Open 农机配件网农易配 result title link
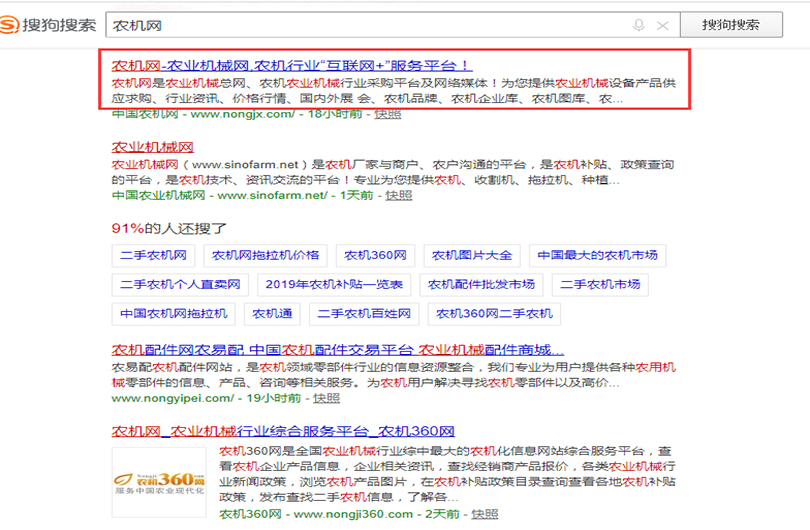This screenshot has height=530, width=810. 338,351
